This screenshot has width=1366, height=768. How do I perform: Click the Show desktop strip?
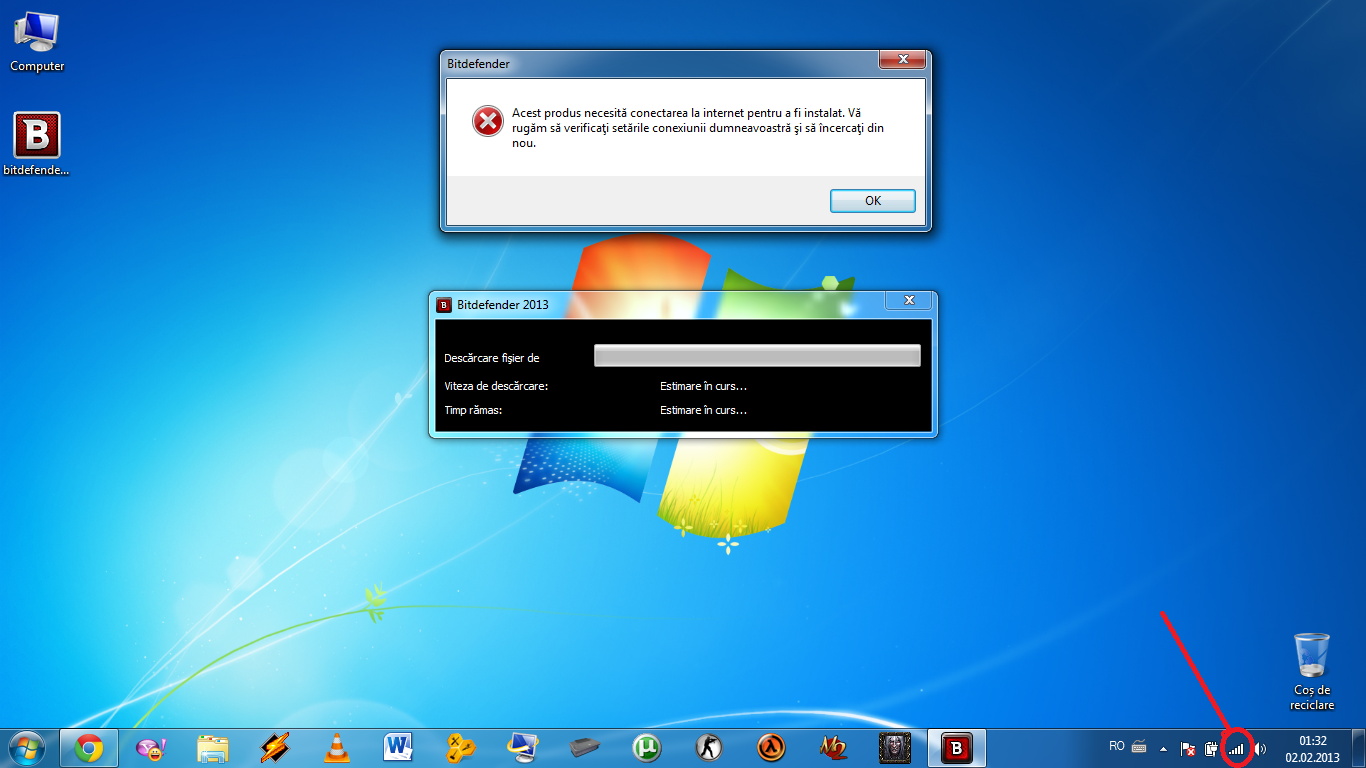point(1358,748)
